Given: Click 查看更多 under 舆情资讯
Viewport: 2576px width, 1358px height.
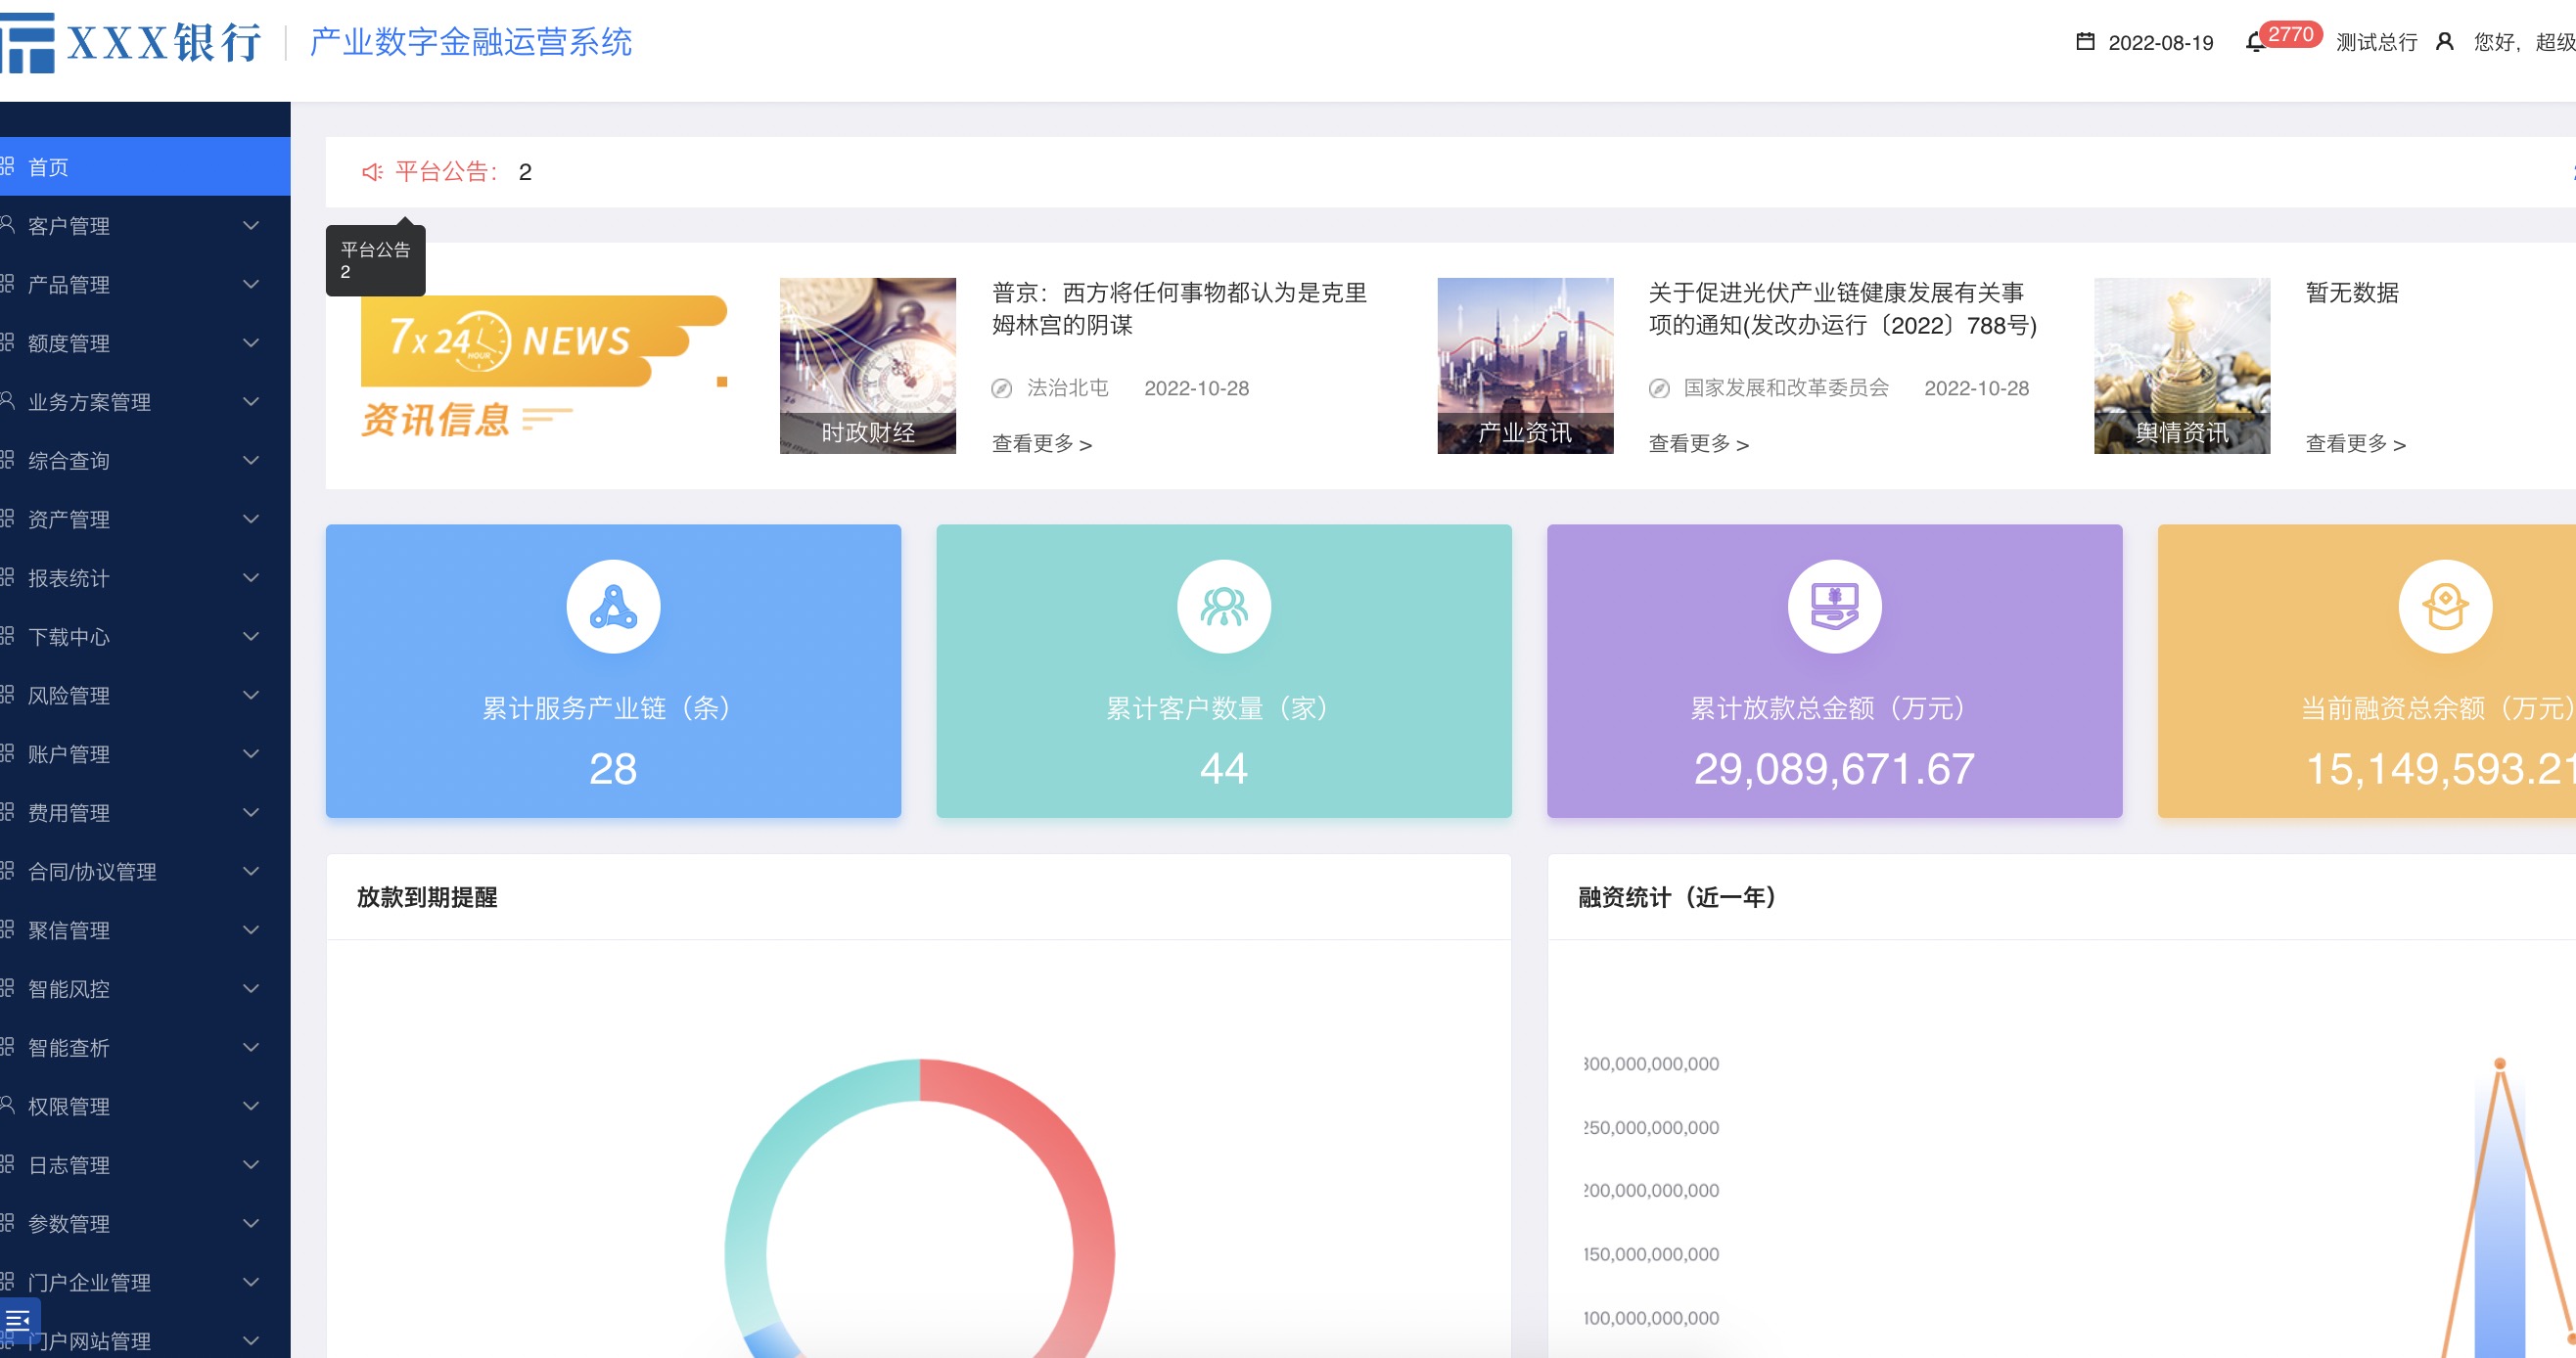Looking at the screenshot, I should (2356, 444).
